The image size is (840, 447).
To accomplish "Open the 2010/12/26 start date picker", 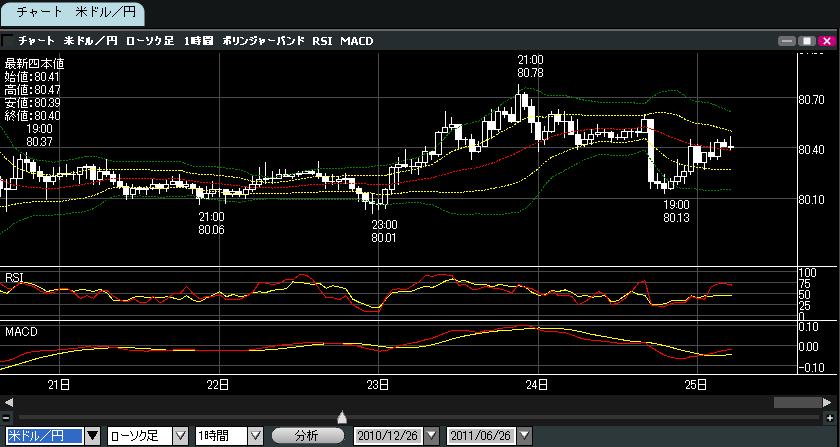I will point(431,436).
